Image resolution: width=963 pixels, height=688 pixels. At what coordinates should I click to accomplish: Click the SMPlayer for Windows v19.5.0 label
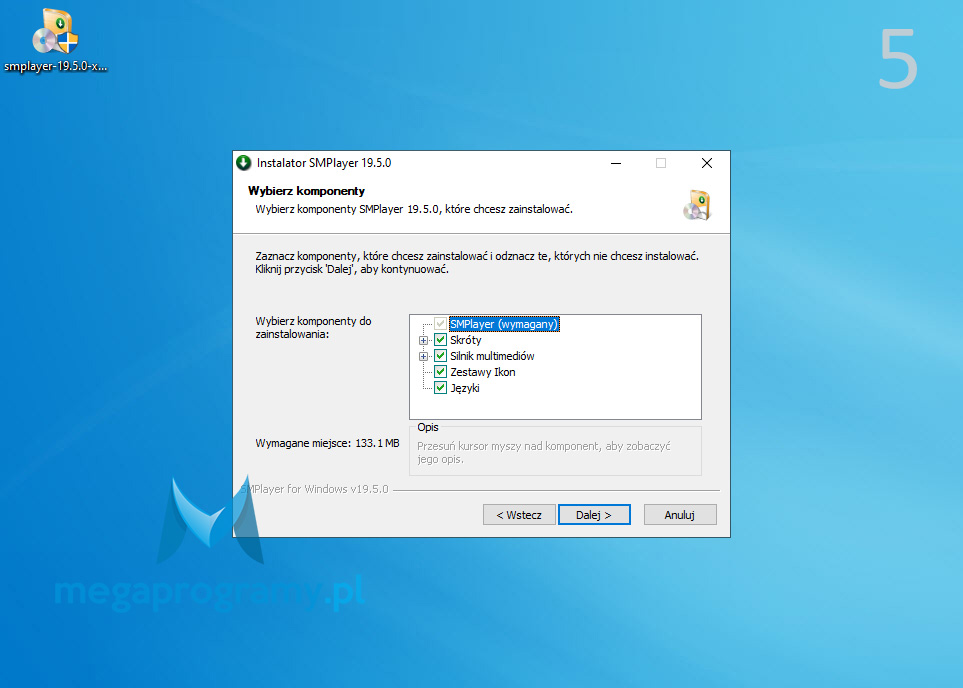(314, 489)
